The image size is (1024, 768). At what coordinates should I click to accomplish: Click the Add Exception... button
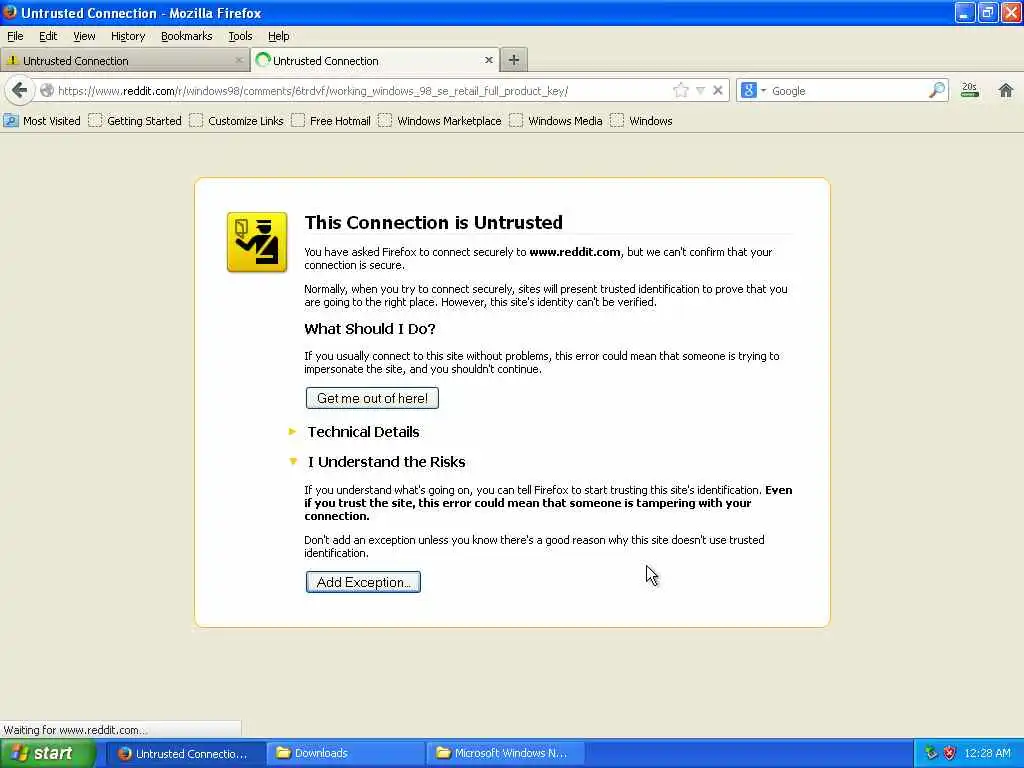(363, 582)
